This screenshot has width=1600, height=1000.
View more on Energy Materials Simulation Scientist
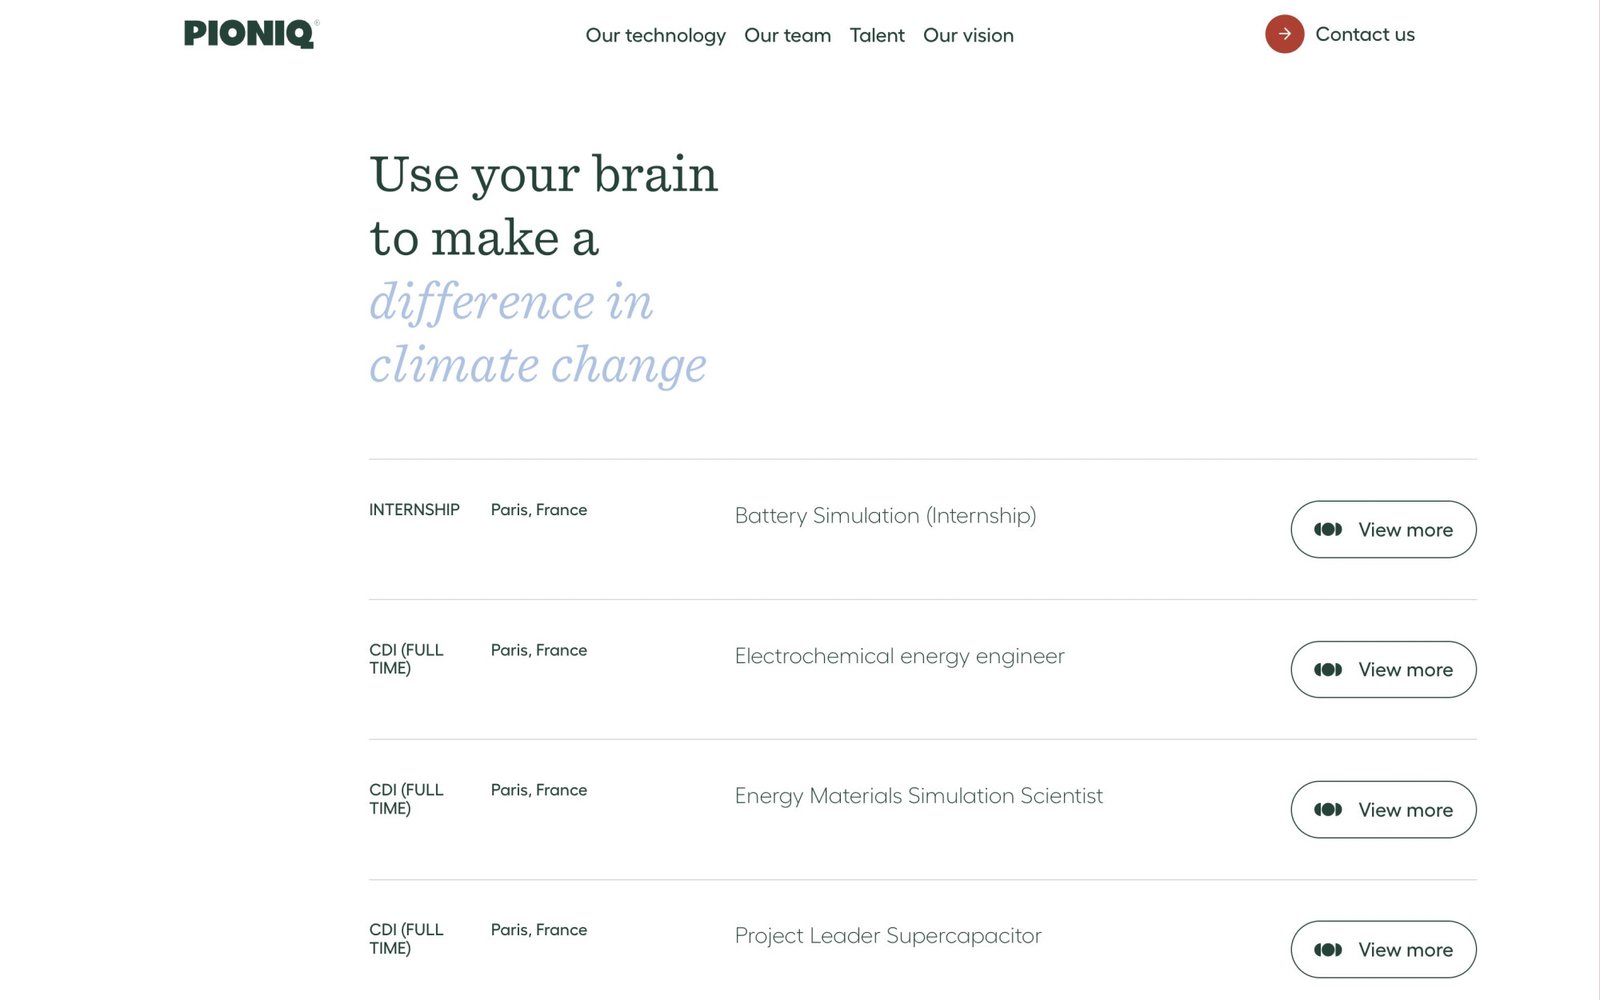(x=1405, y=810)
